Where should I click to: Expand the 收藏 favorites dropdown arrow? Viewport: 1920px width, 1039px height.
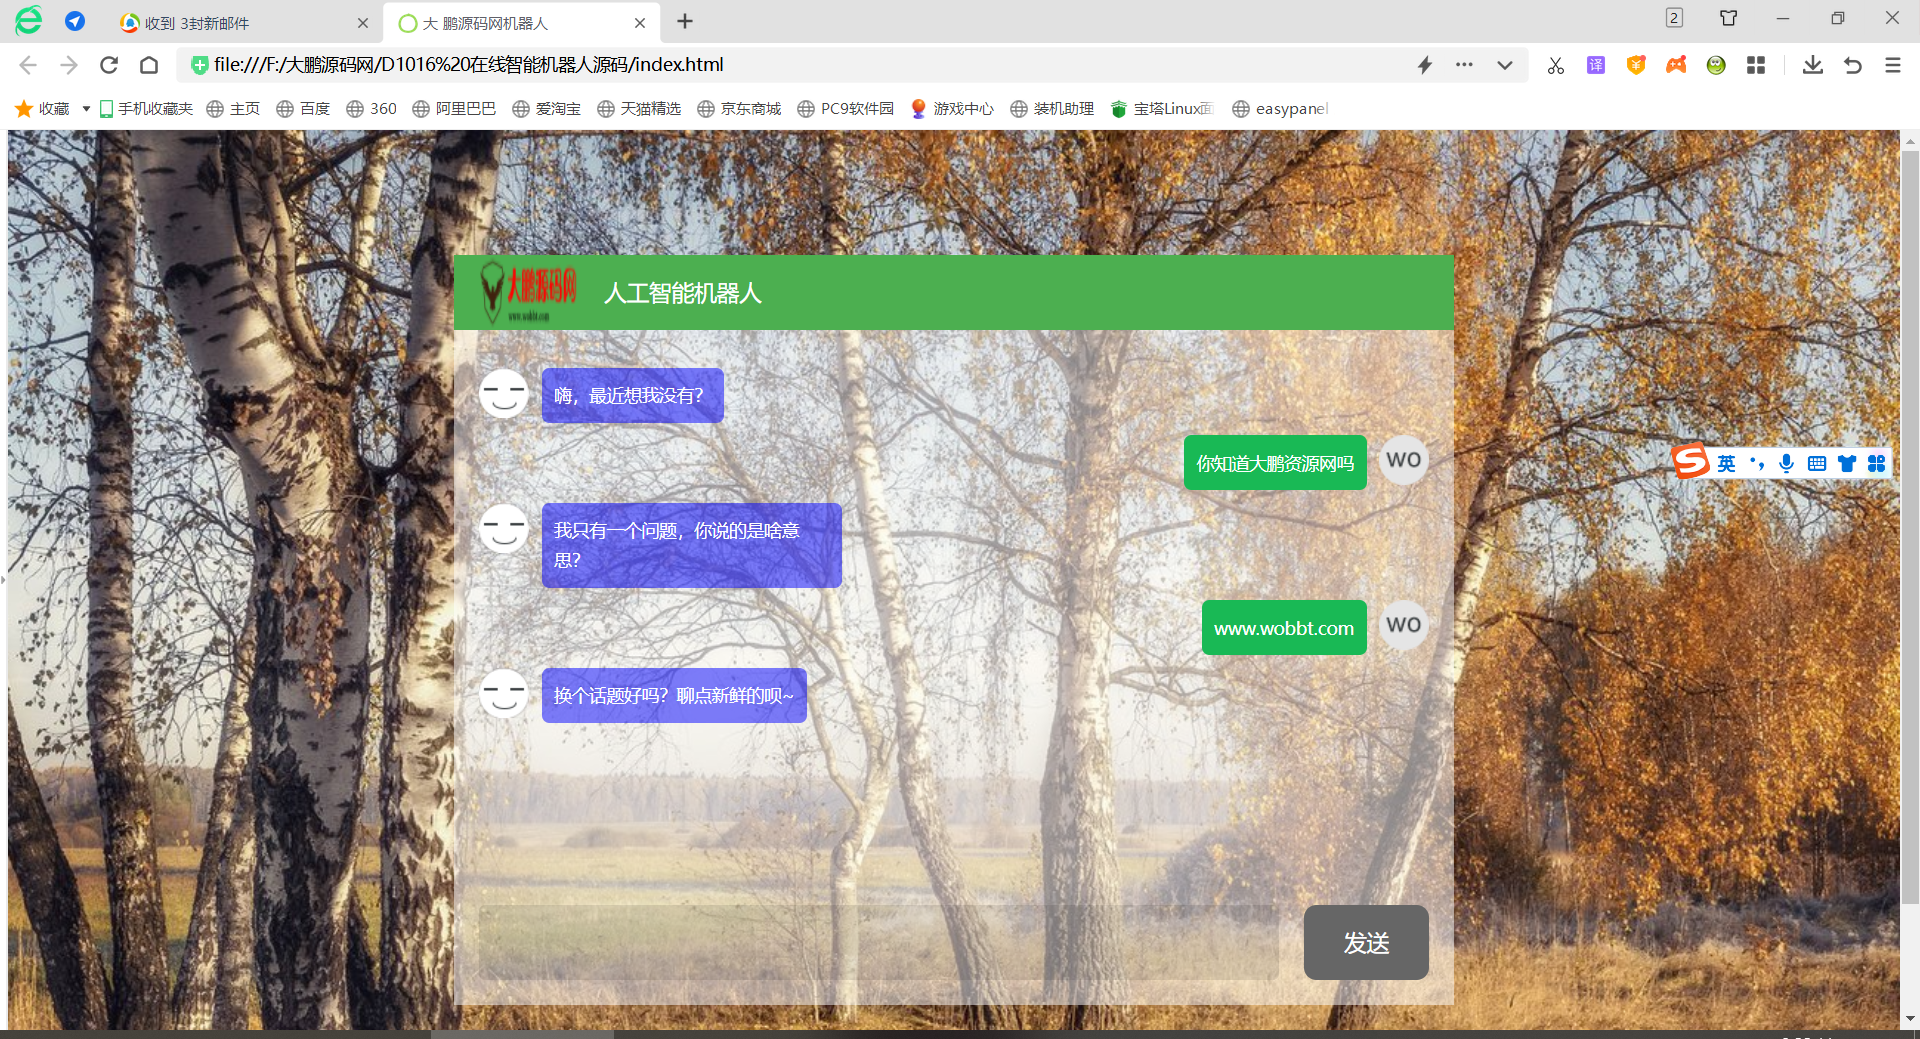(86, 109)
